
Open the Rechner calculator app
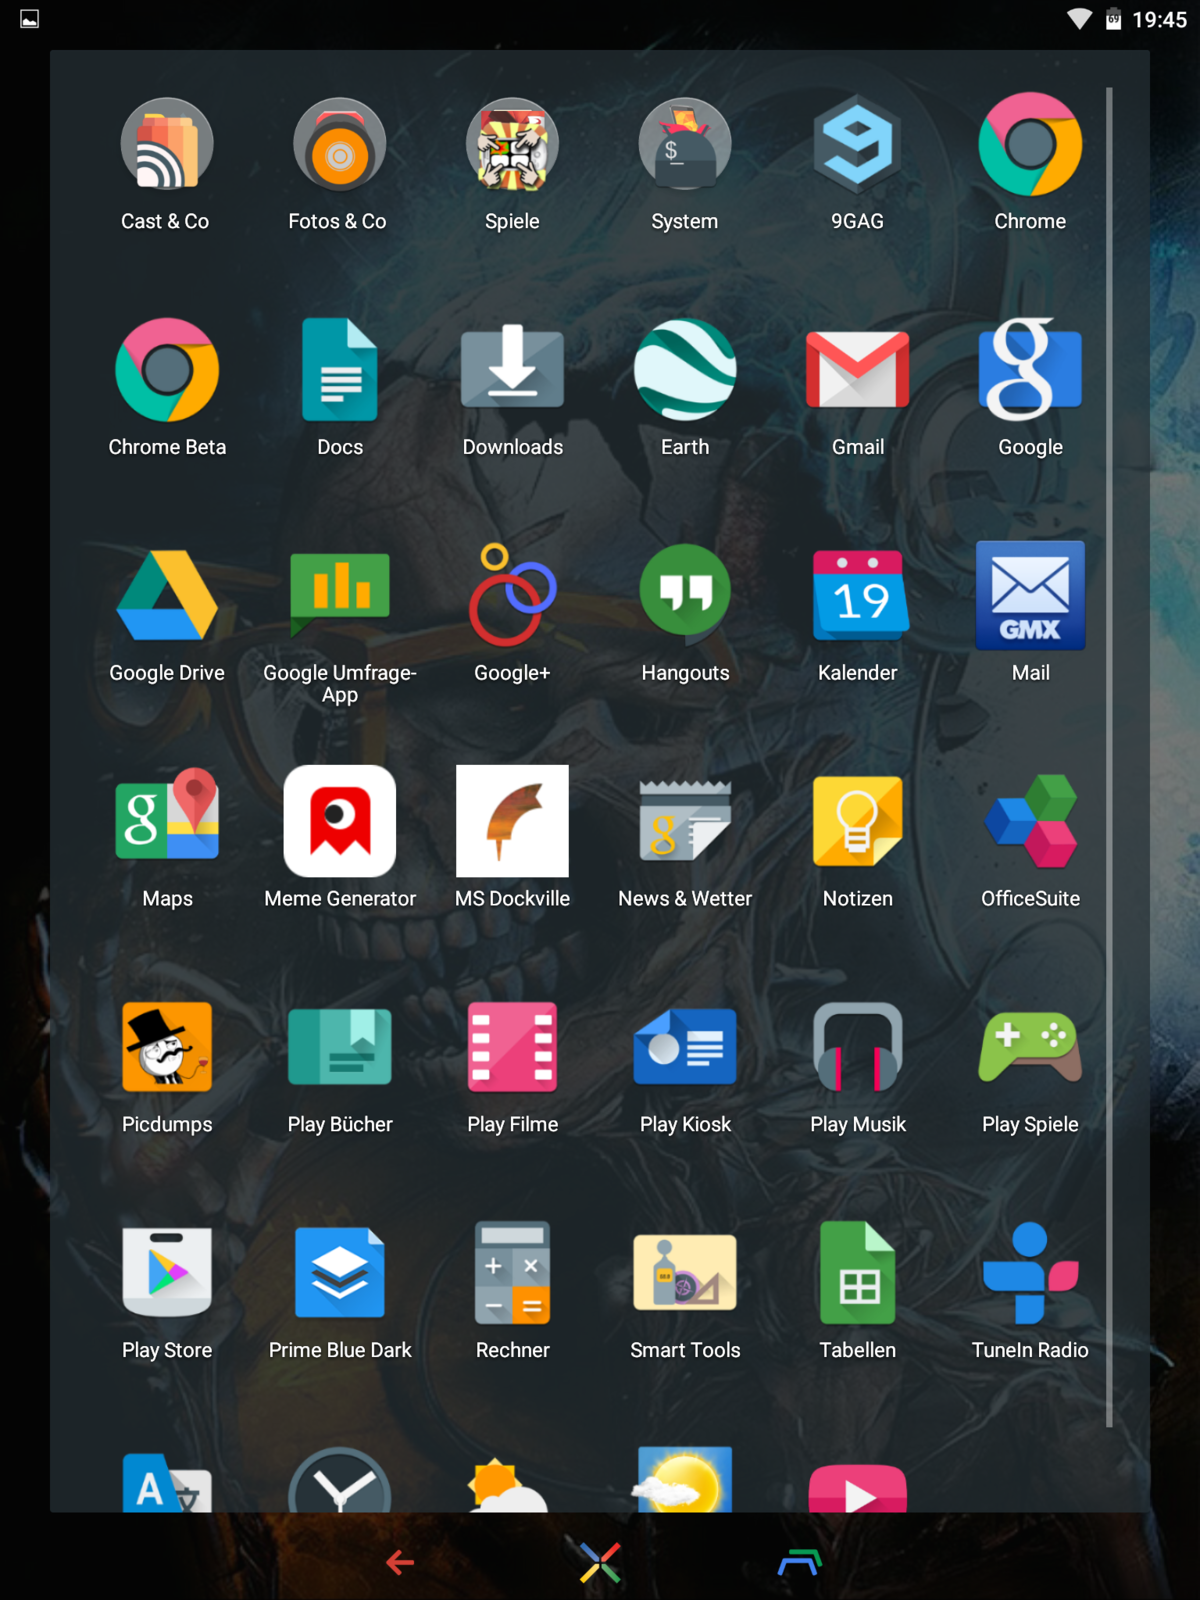[512, 1273]
